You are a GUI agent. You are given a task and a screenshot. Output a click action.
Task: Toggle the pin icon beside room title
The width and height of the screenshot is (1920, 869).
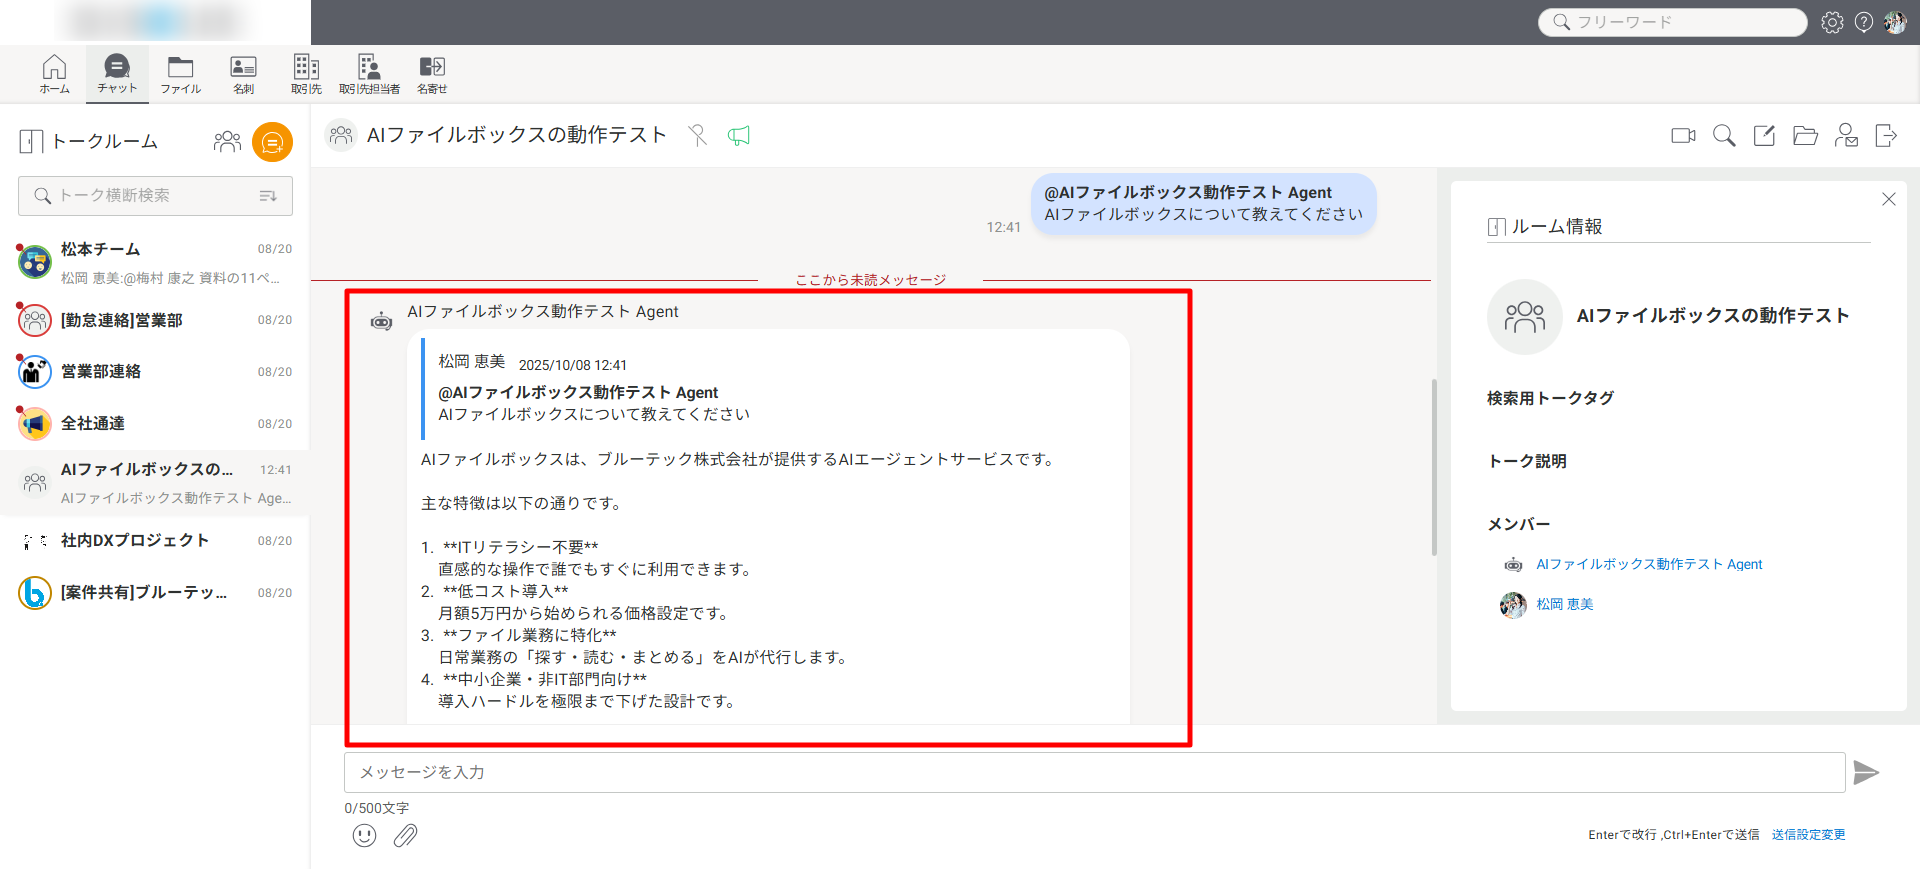[x=698, y=135]
